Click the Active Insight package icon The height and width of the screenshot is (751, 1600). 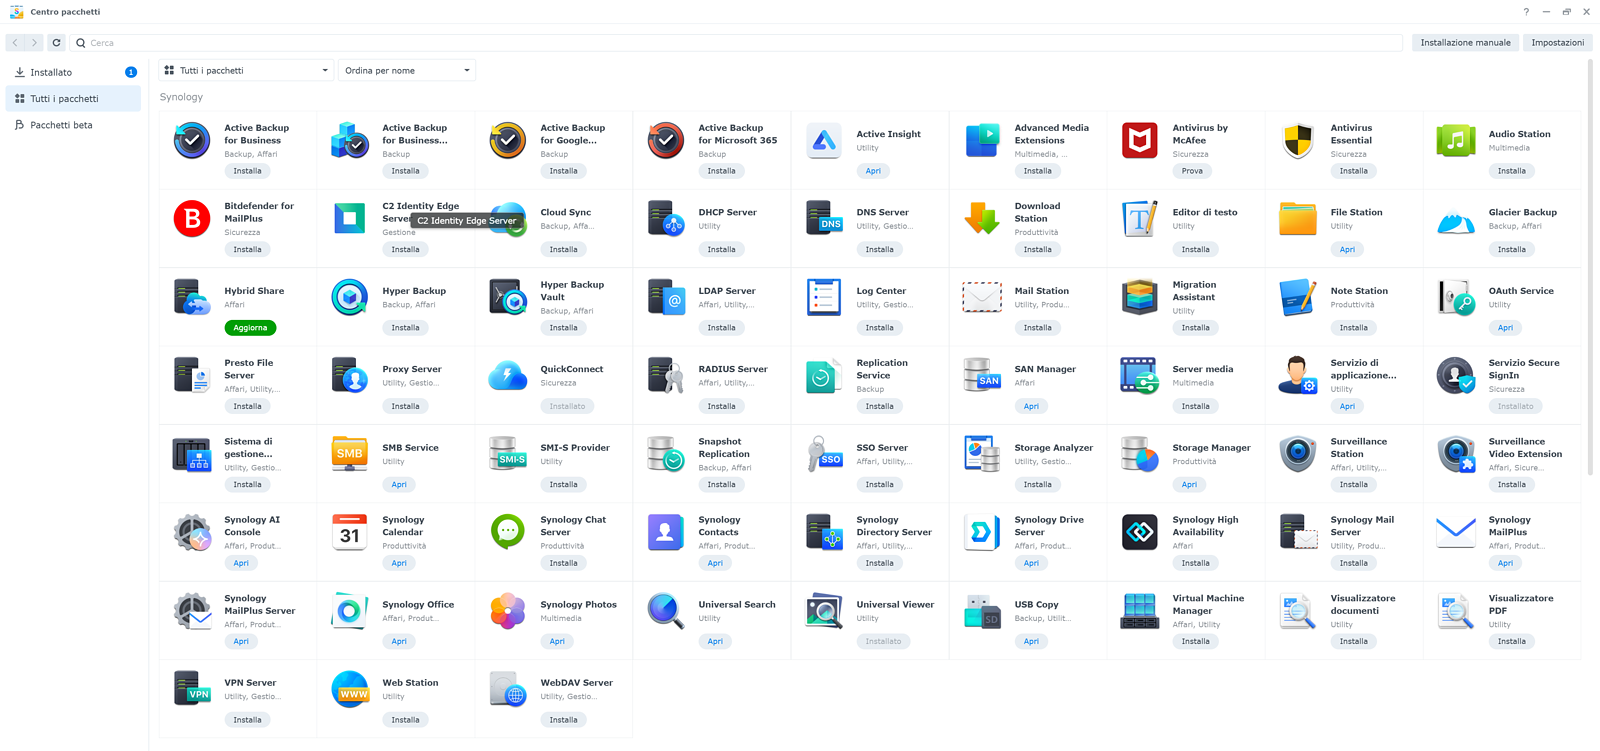(824, 141)
